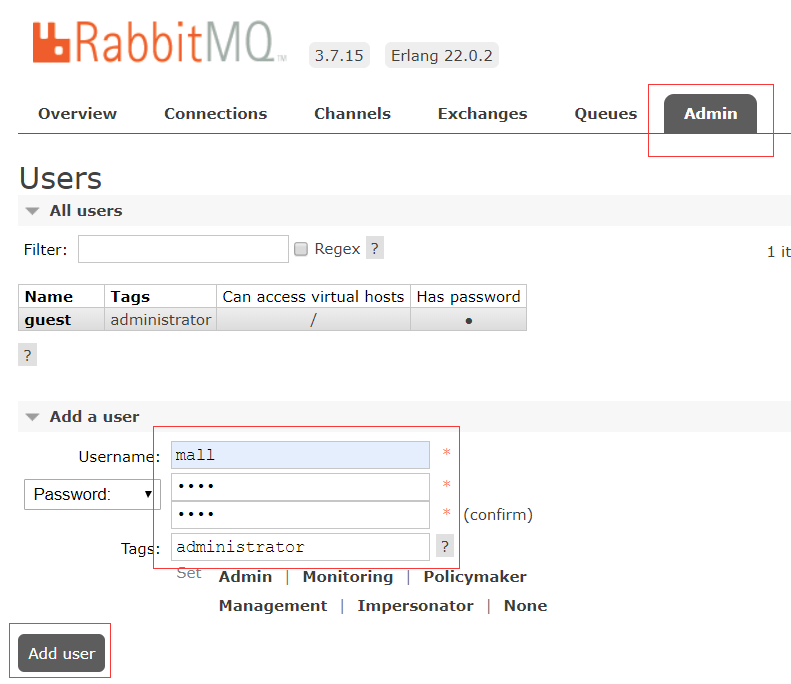This screenshot has height=684, width=791.
Task: Click the confirm password field
Action: (300, 515)
